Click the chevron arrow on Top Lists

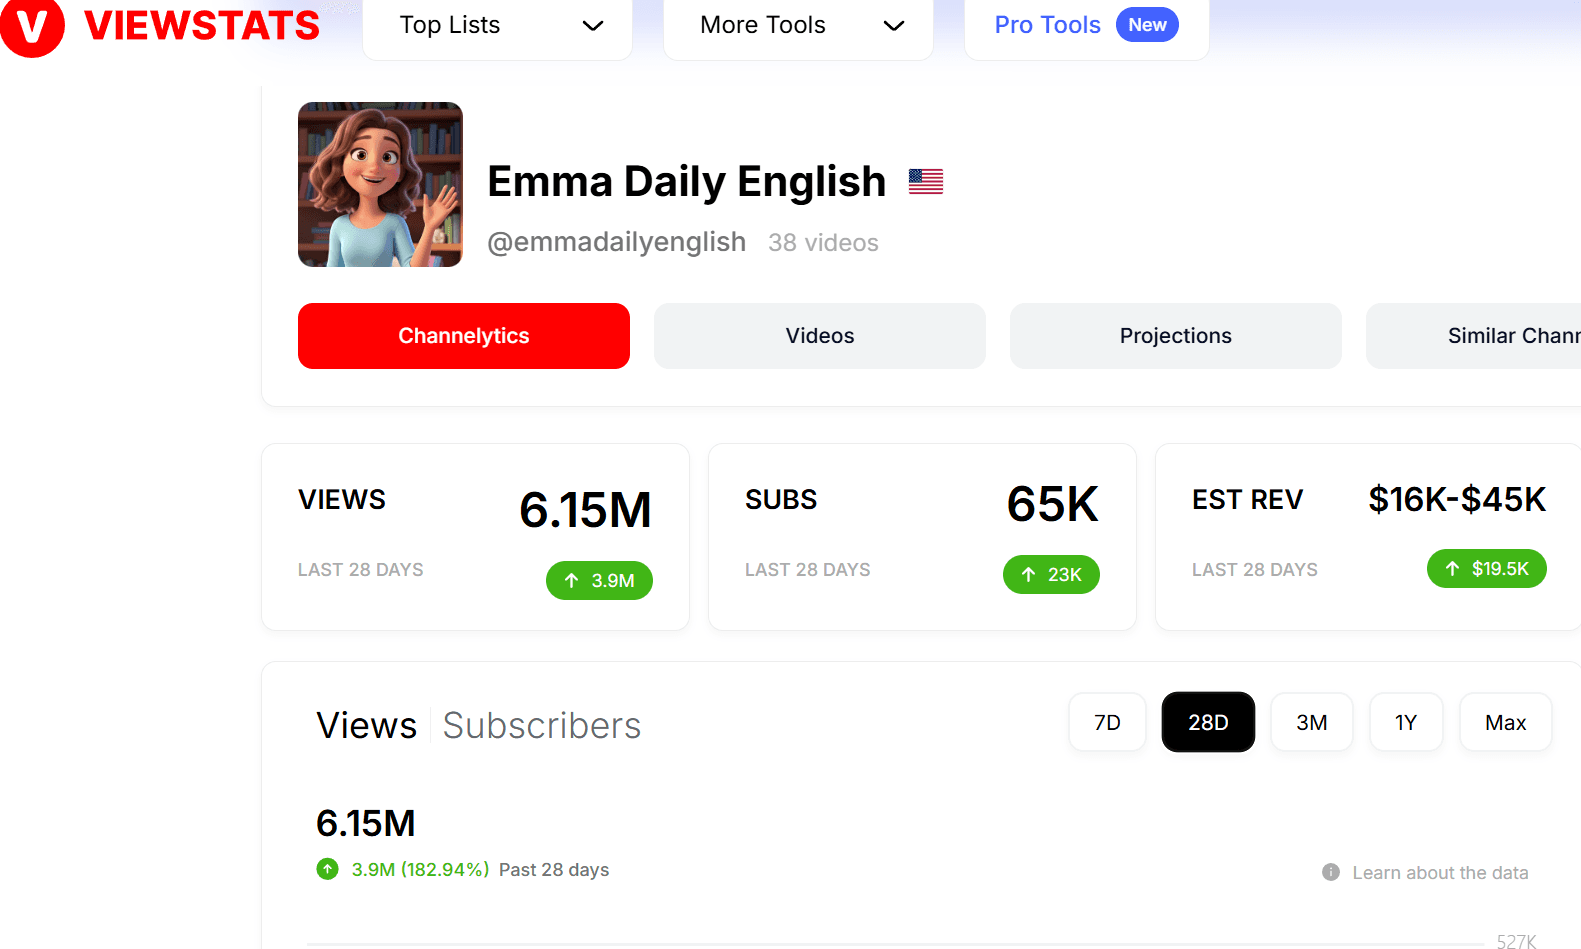click(x=593, y=26)
